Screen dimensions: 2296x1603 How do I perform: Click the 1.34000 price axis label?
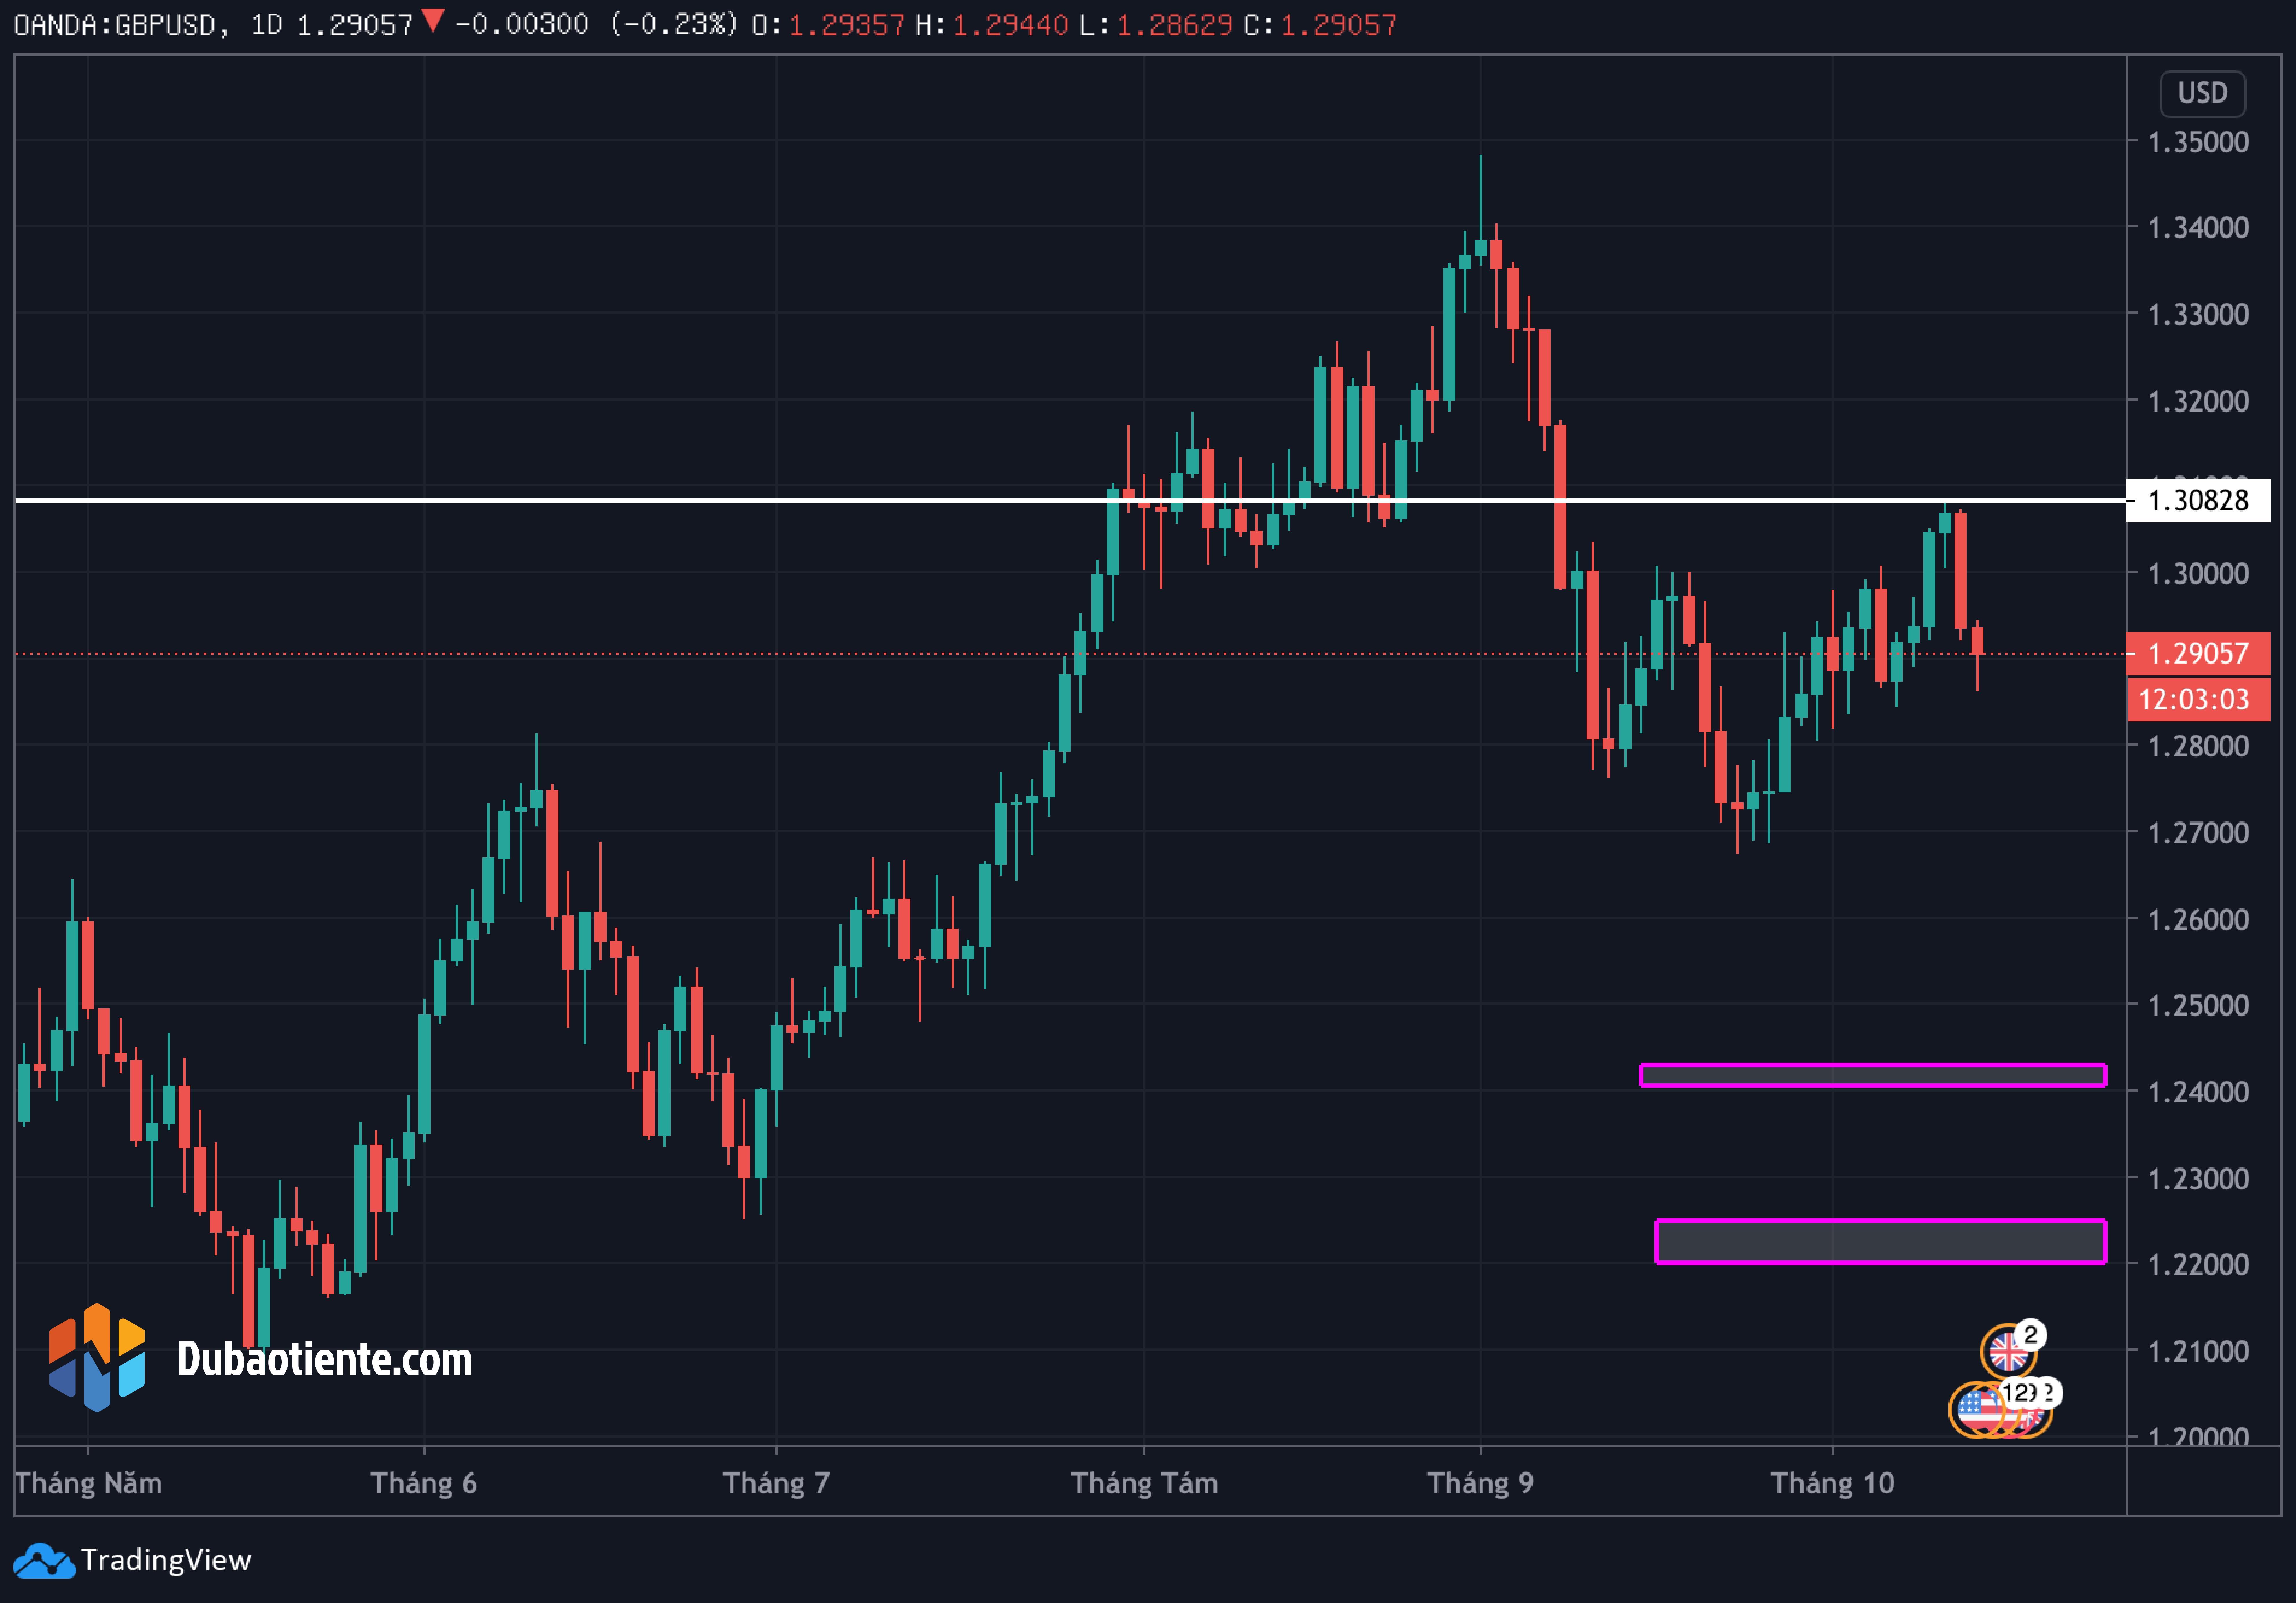pos(2198,228)
